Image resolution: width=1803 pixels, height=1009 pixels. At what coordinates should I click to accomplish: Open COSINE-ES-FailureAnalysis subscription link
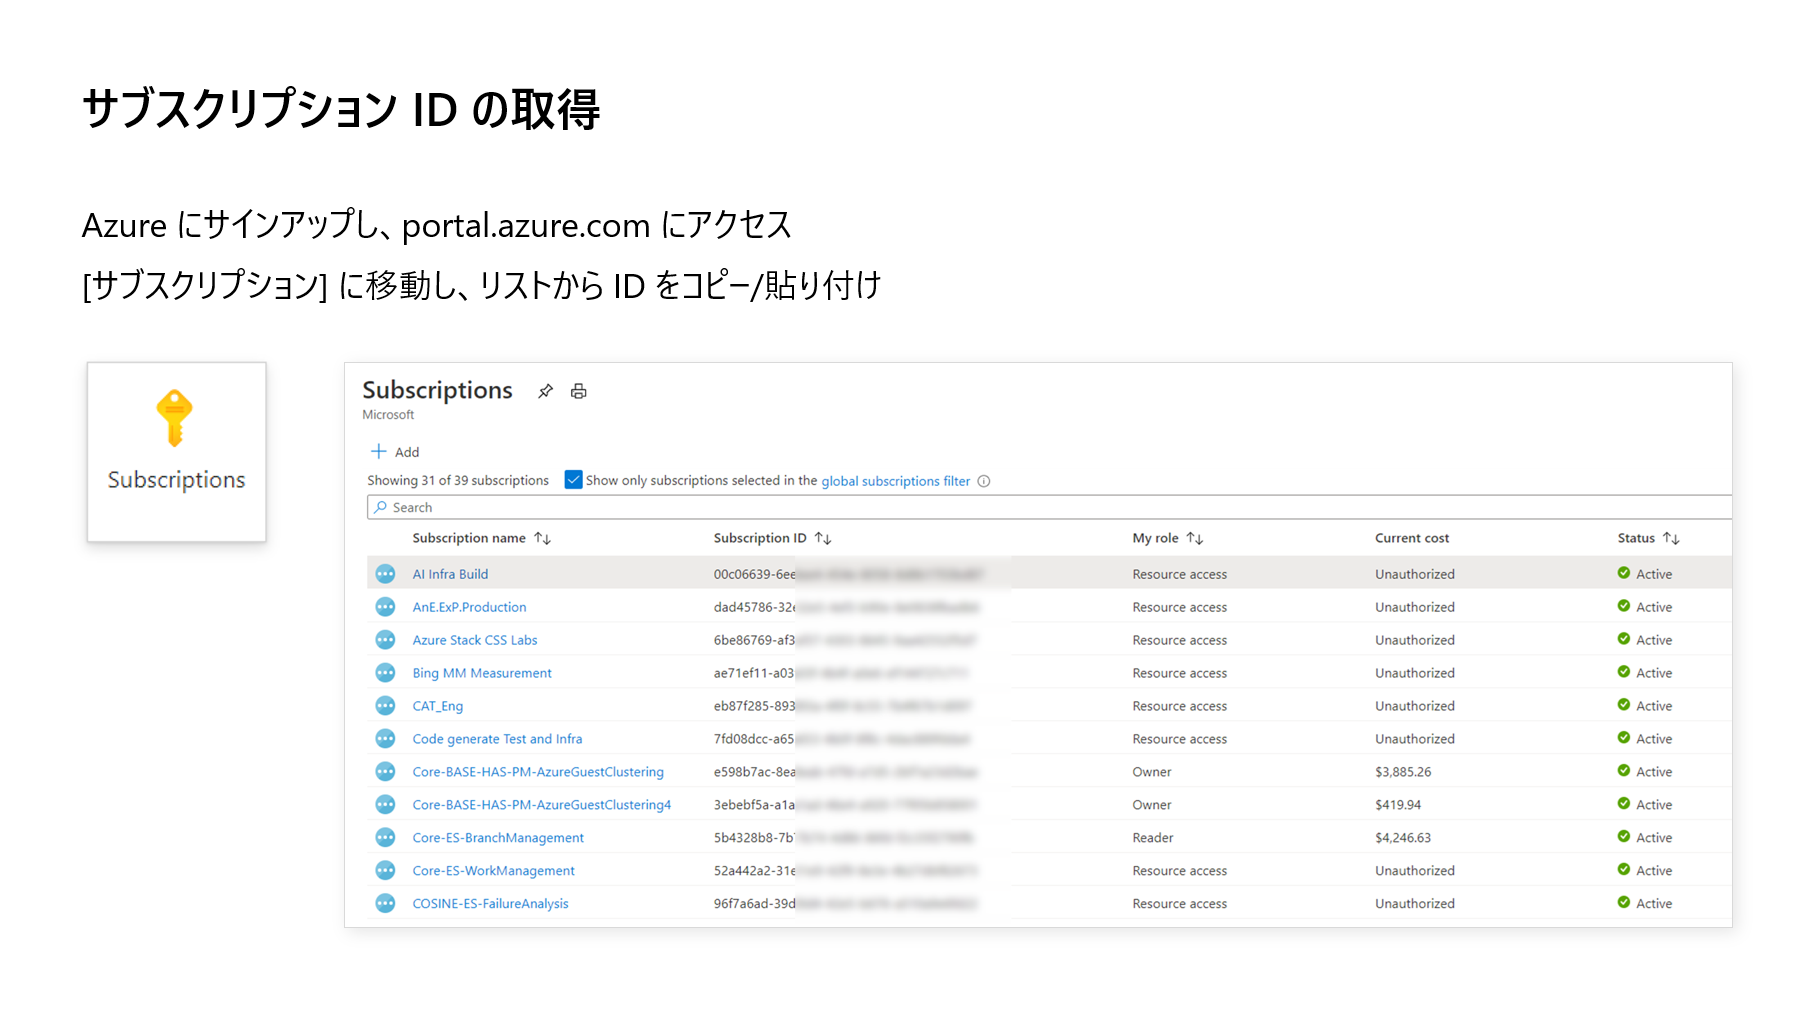click(490, 904)
